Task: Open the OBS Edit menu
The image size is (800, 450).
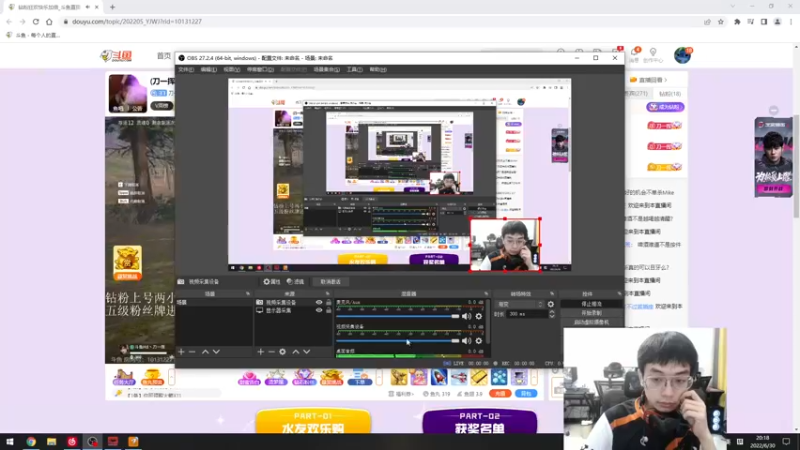Action: (208, 69)
